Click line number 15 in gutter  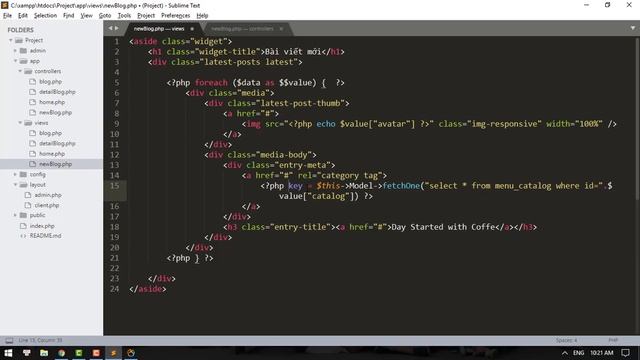click(x=115, y=186)
